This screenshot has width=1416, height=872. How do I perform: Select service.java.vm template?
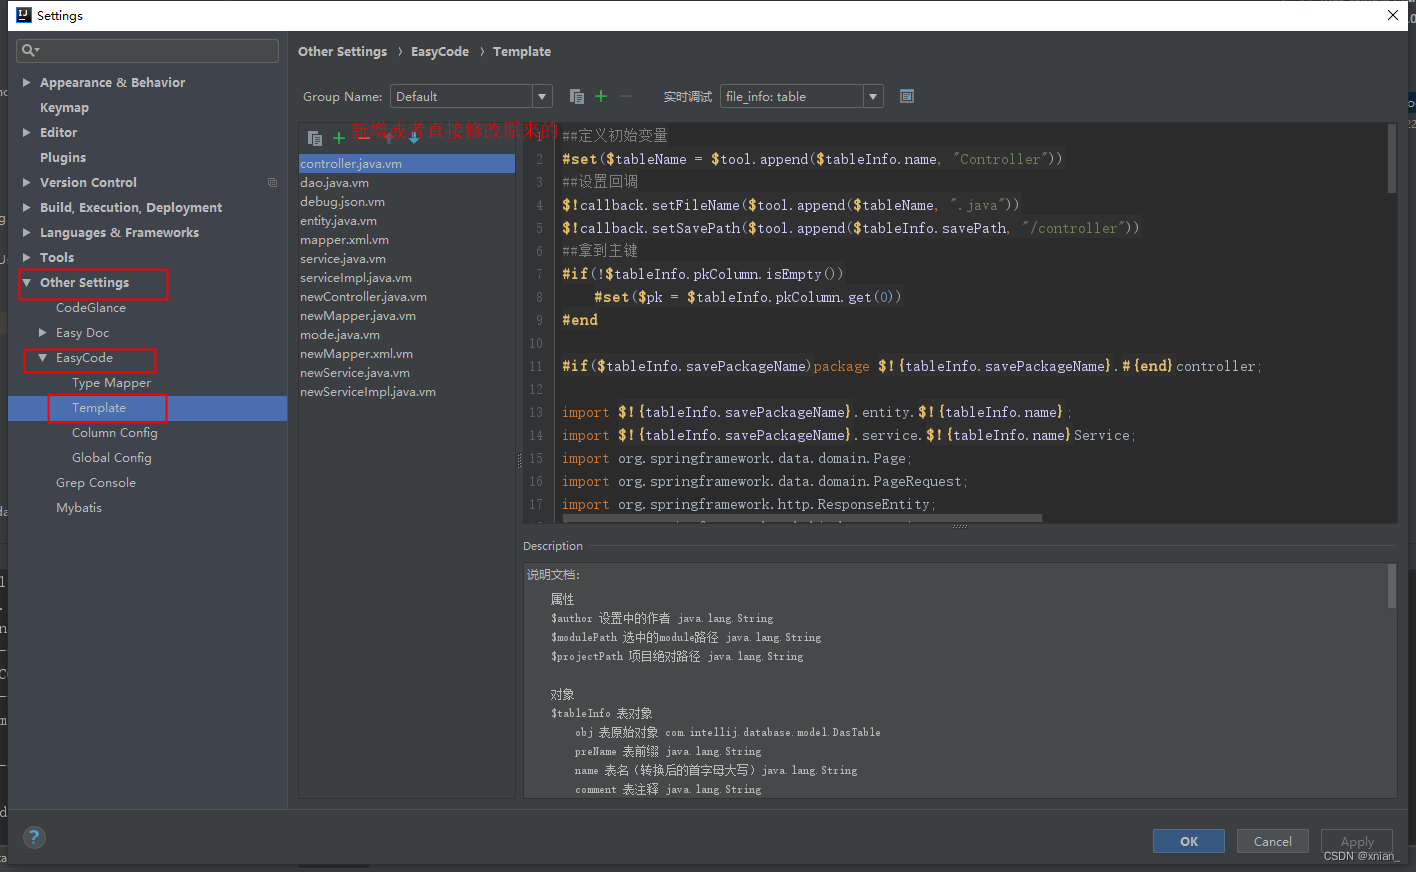tap(407, 258)
